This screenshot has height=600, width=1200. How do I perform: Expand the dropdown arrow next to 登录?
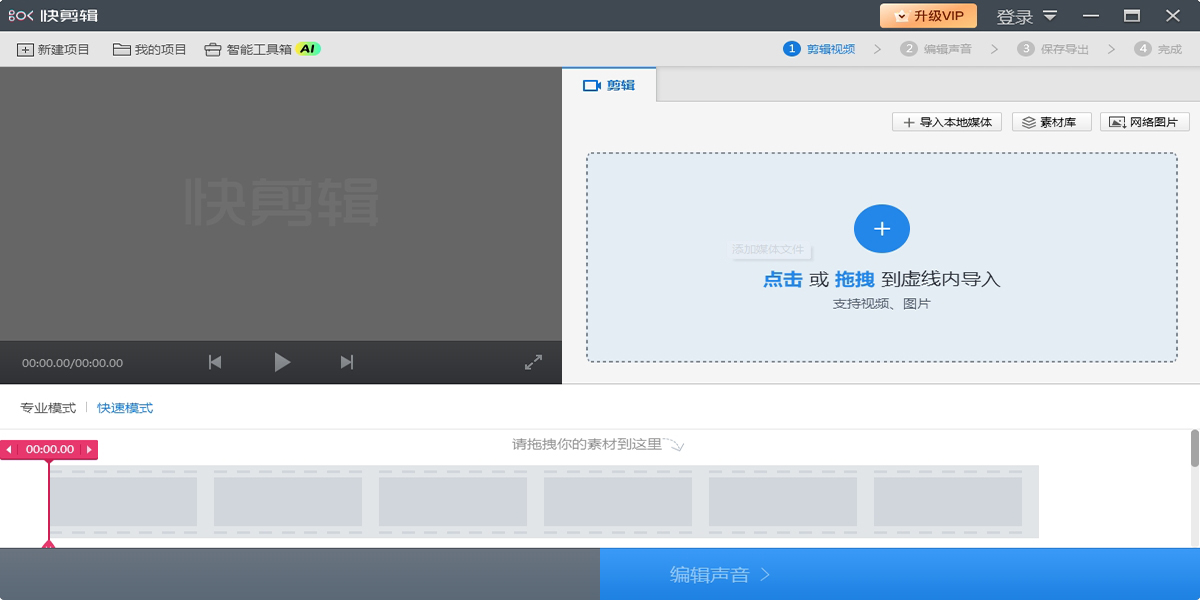pos(1050,15)
